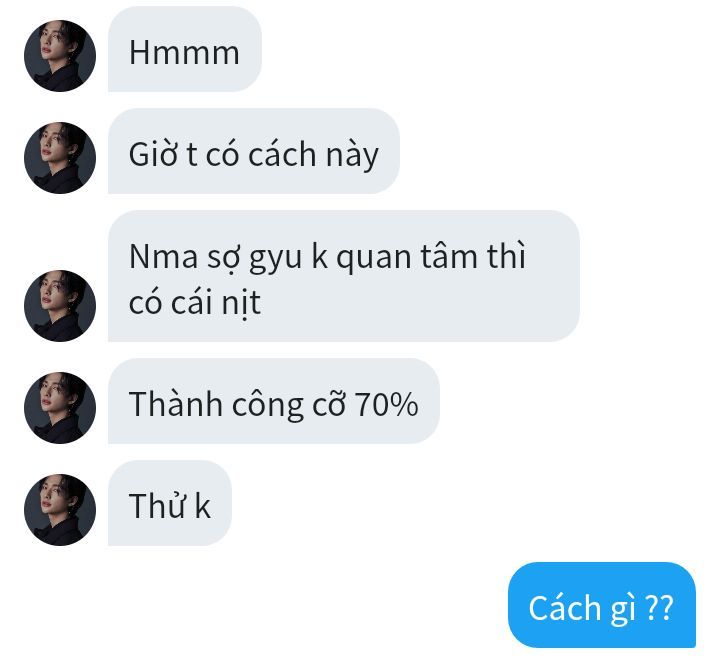Click the question marks in the blue bubble

(x=659, y=608)
